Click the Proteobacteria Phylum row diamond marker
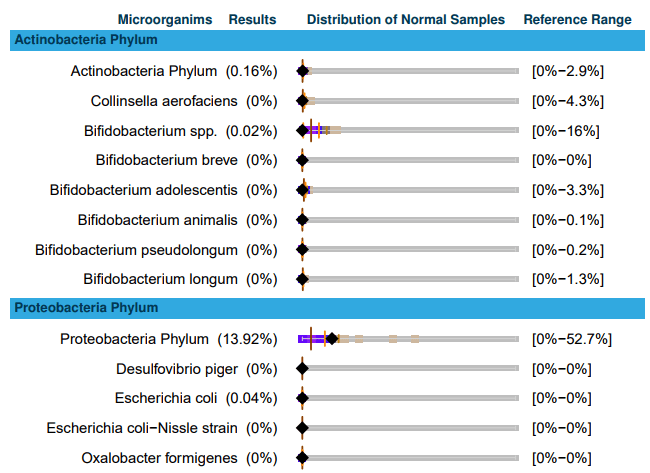Viewport: 650px width, 473px height. click(x=332, y=339)
